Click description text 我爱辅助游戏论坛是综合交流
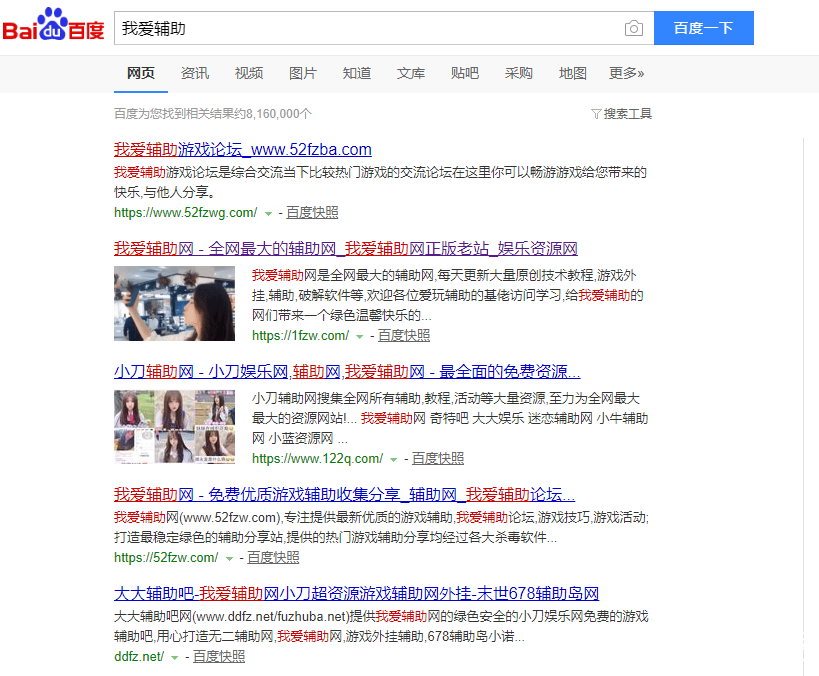819x676 pixels. pos(381,182)
